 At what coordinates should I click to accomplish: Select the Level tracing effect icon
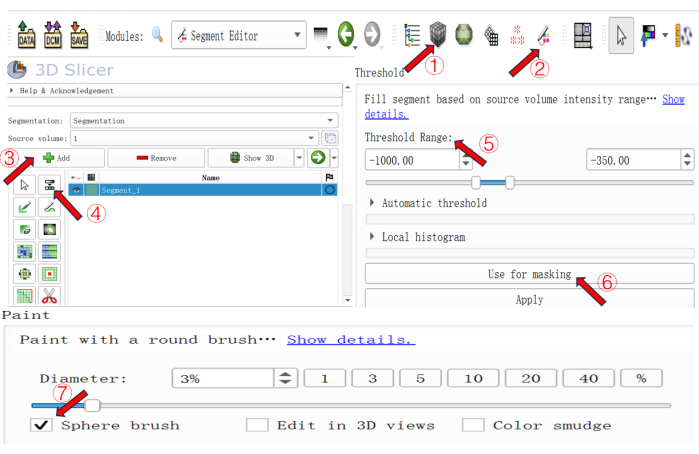[49, 230]
